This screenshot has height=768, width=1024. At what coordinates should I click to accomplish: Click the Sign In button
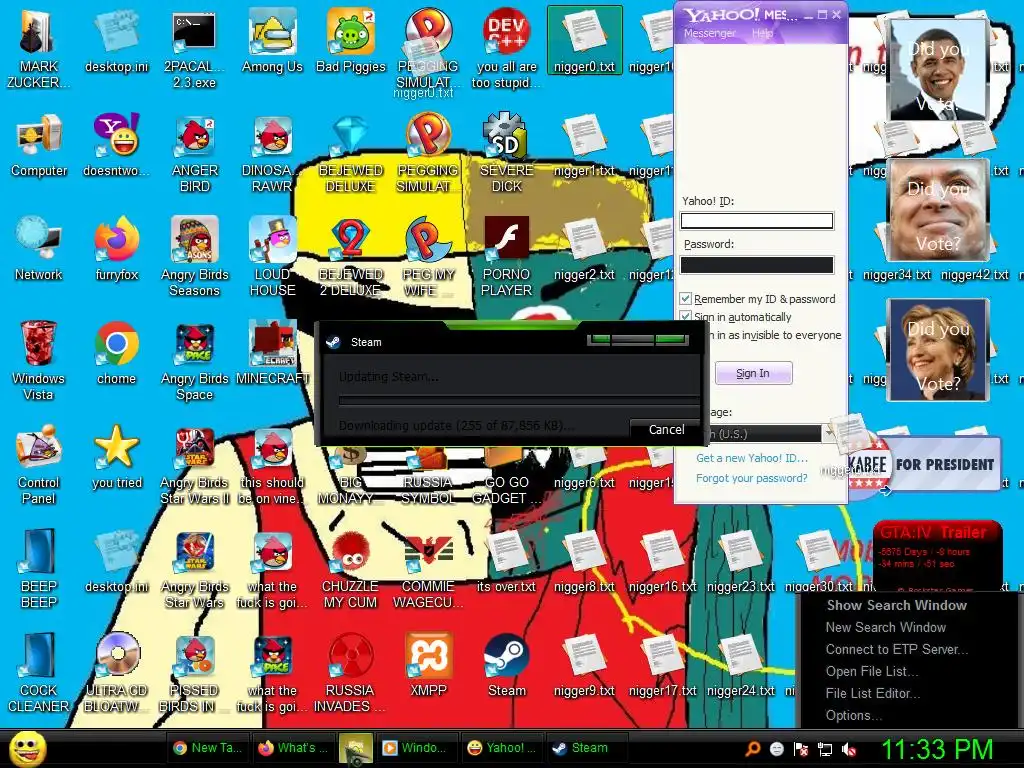[x=753, y=374]
